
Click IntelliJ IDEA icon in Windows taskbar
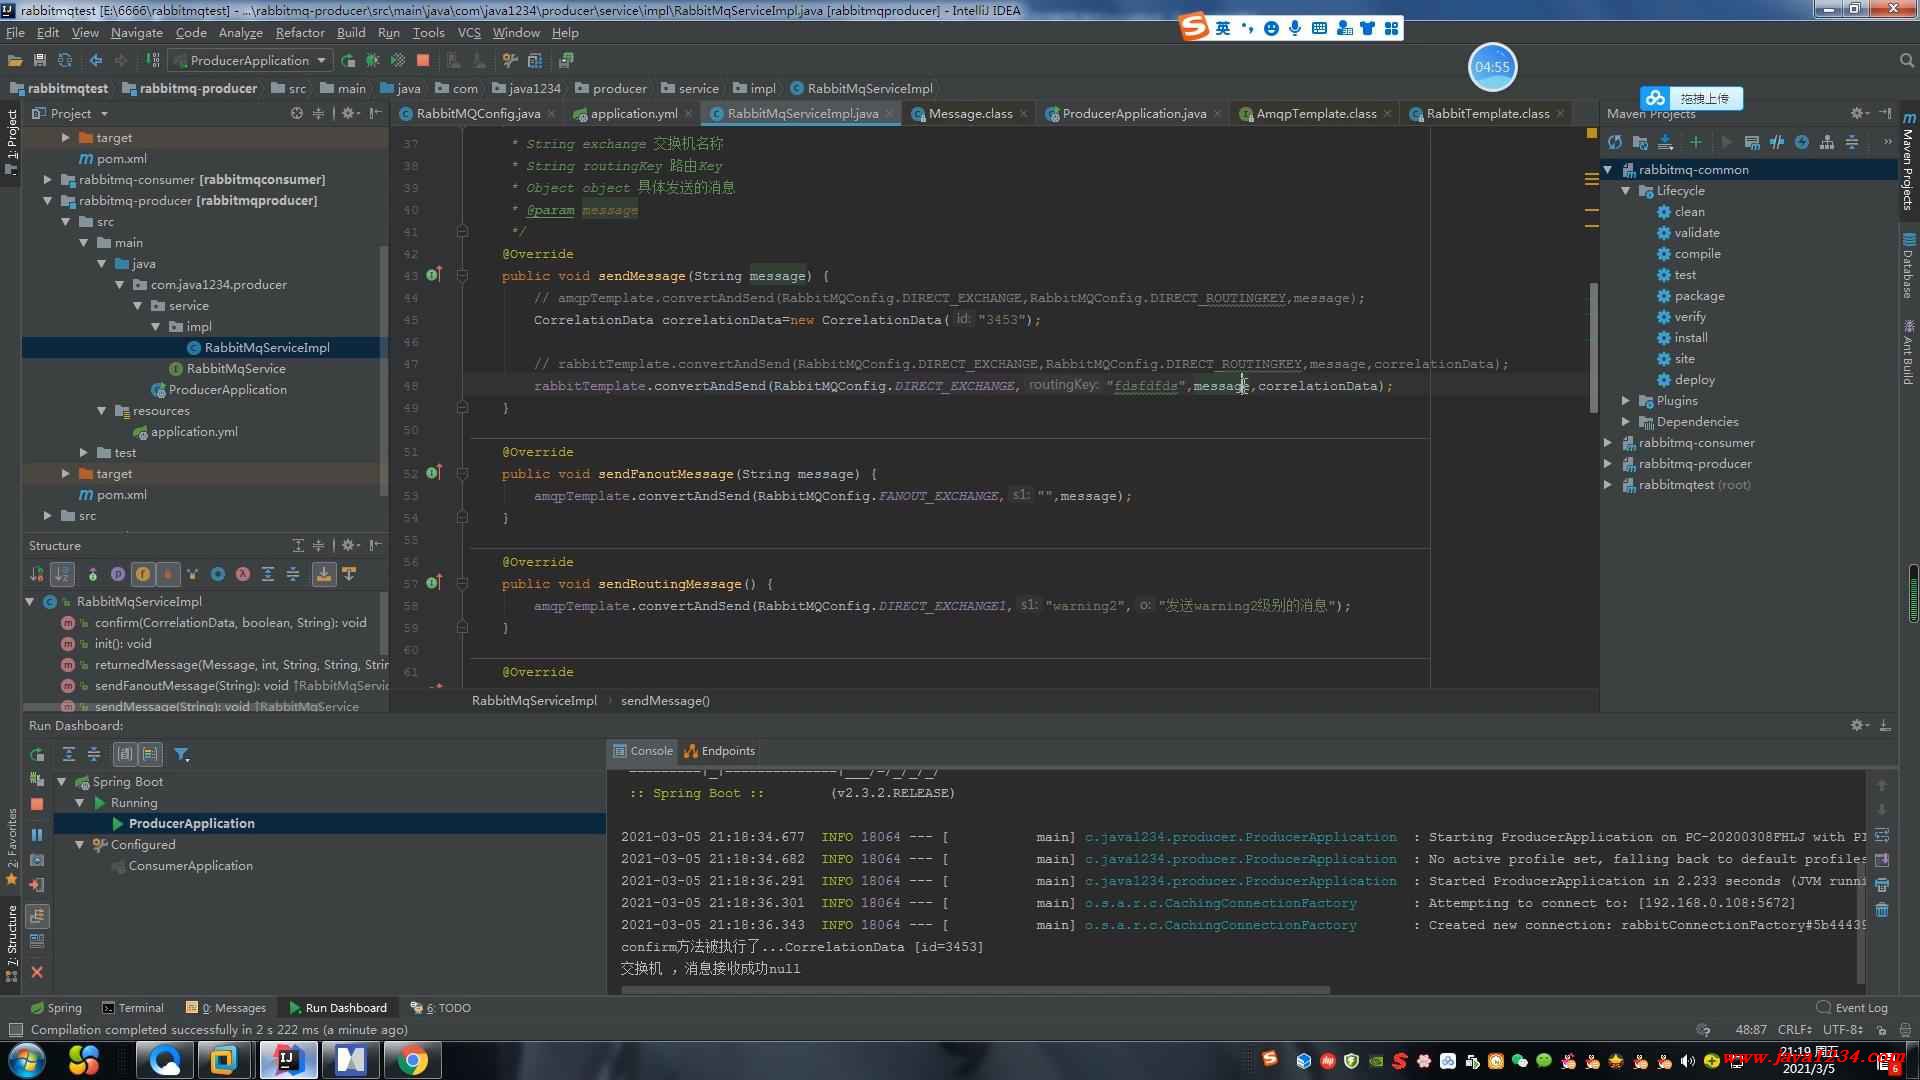[289, 1060]
